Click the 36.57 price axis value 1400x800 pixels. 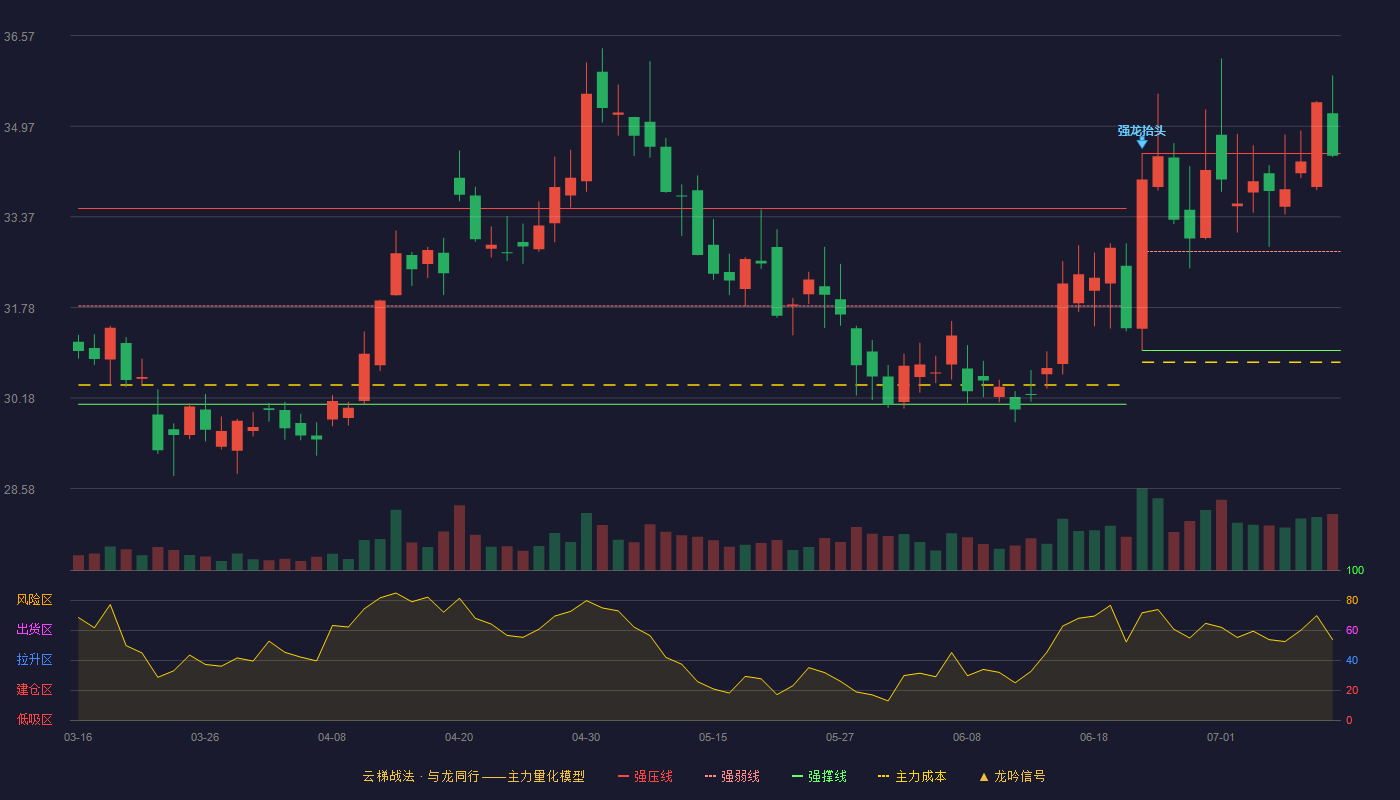(19, 36)
